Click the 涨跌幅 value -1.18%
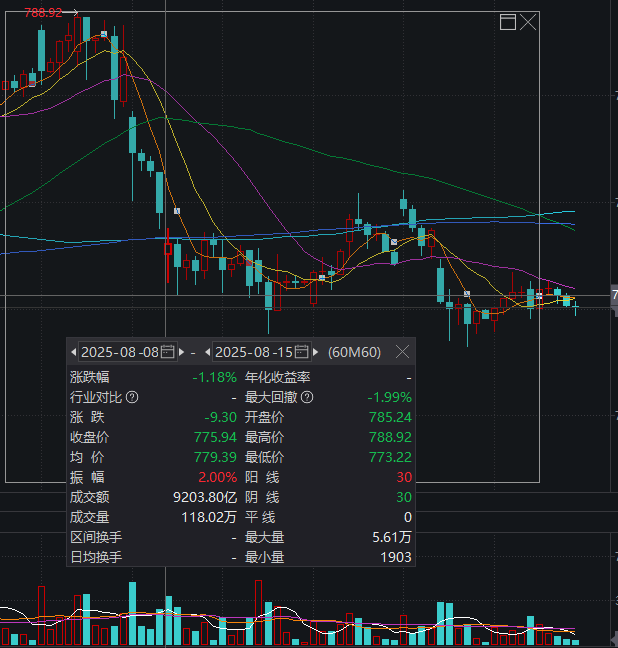 click(x=214, y=377)
